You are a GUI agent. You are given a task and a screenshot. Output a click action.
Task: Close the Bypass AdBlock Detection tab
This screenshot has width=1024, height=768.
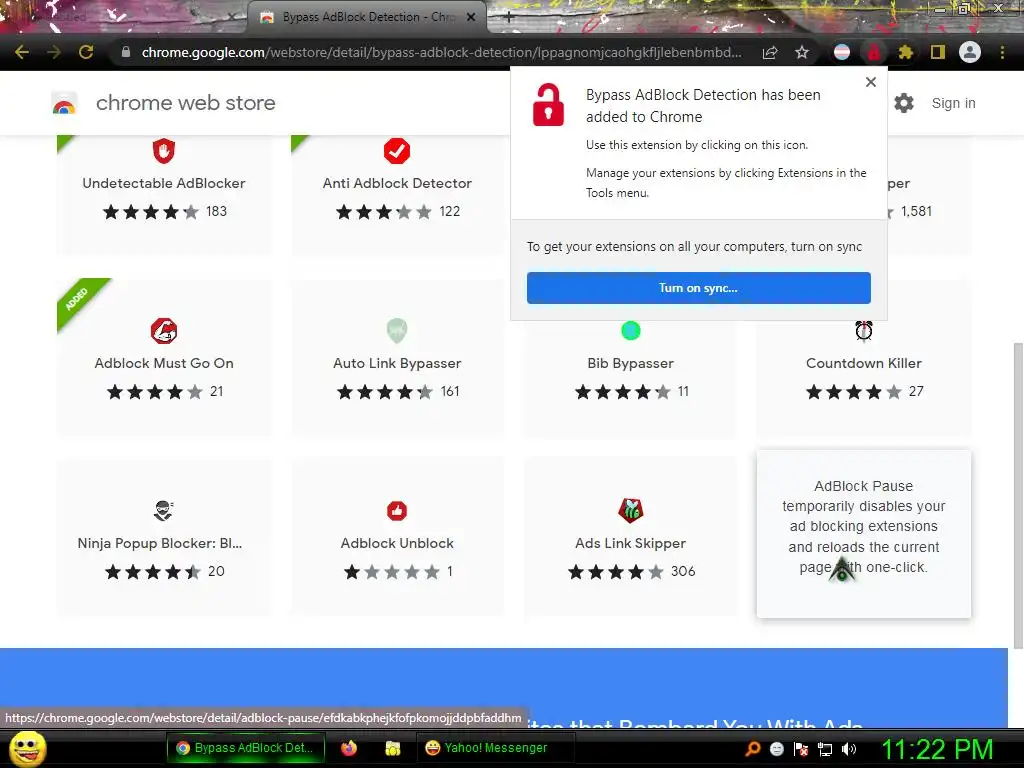471,18
